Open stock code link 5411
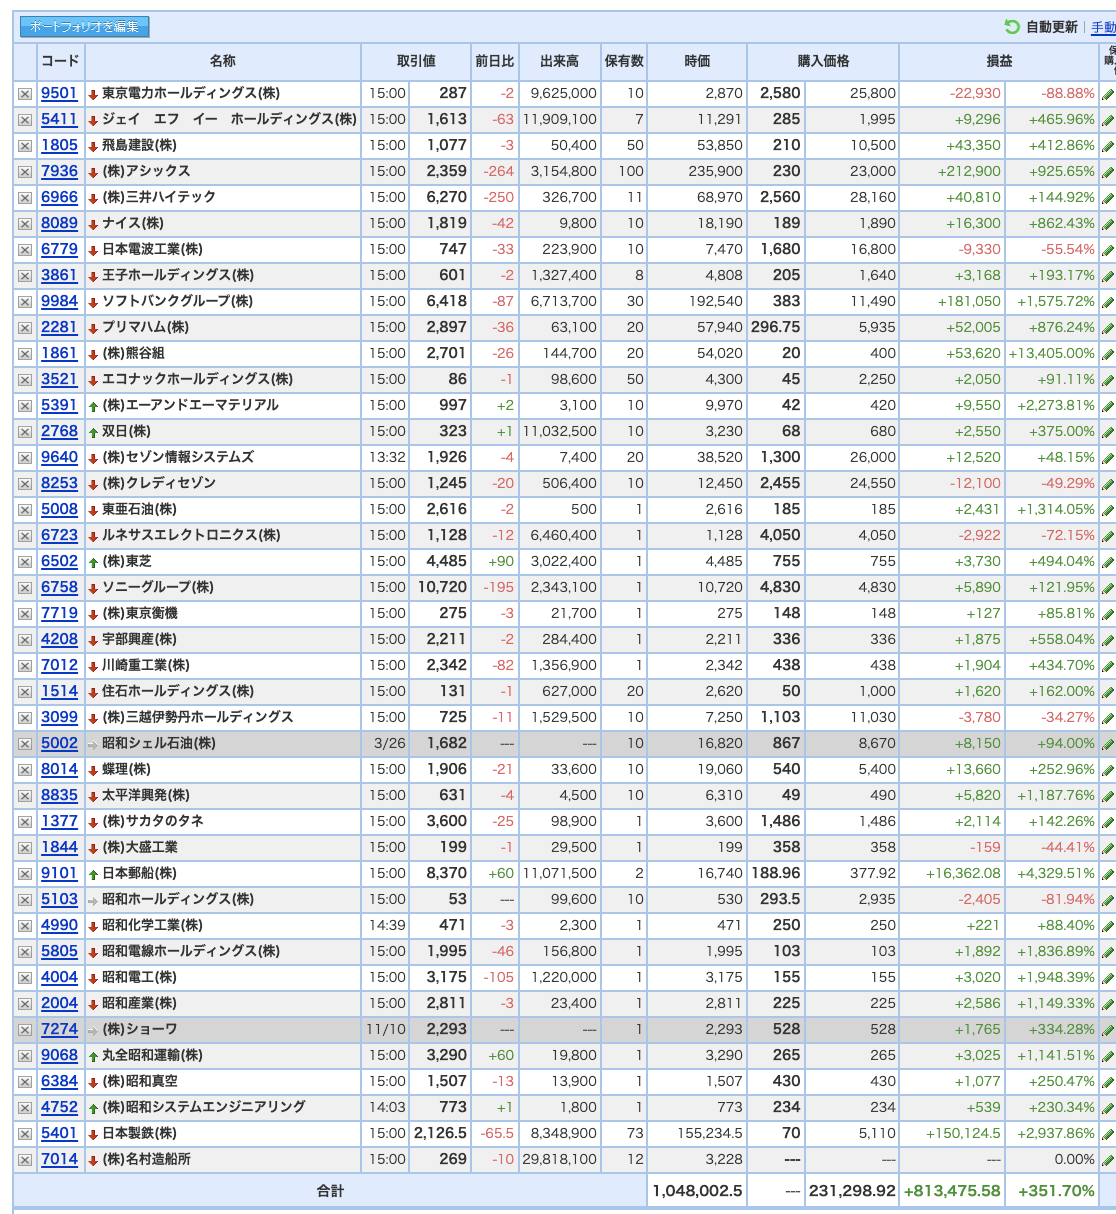 tap(59, 119)
